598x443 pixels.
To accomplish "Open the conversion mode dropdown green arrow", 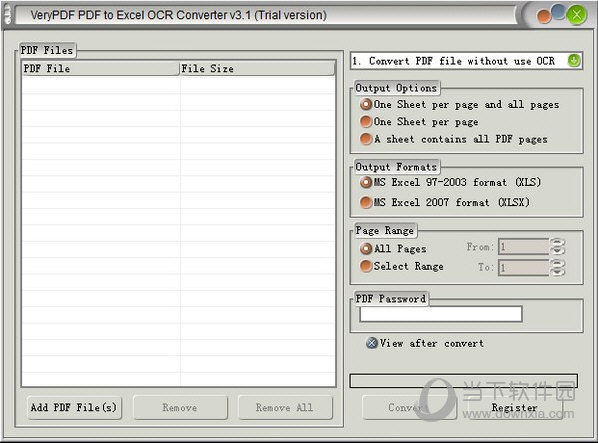I will pyautogui.click(x=574, y=61).
